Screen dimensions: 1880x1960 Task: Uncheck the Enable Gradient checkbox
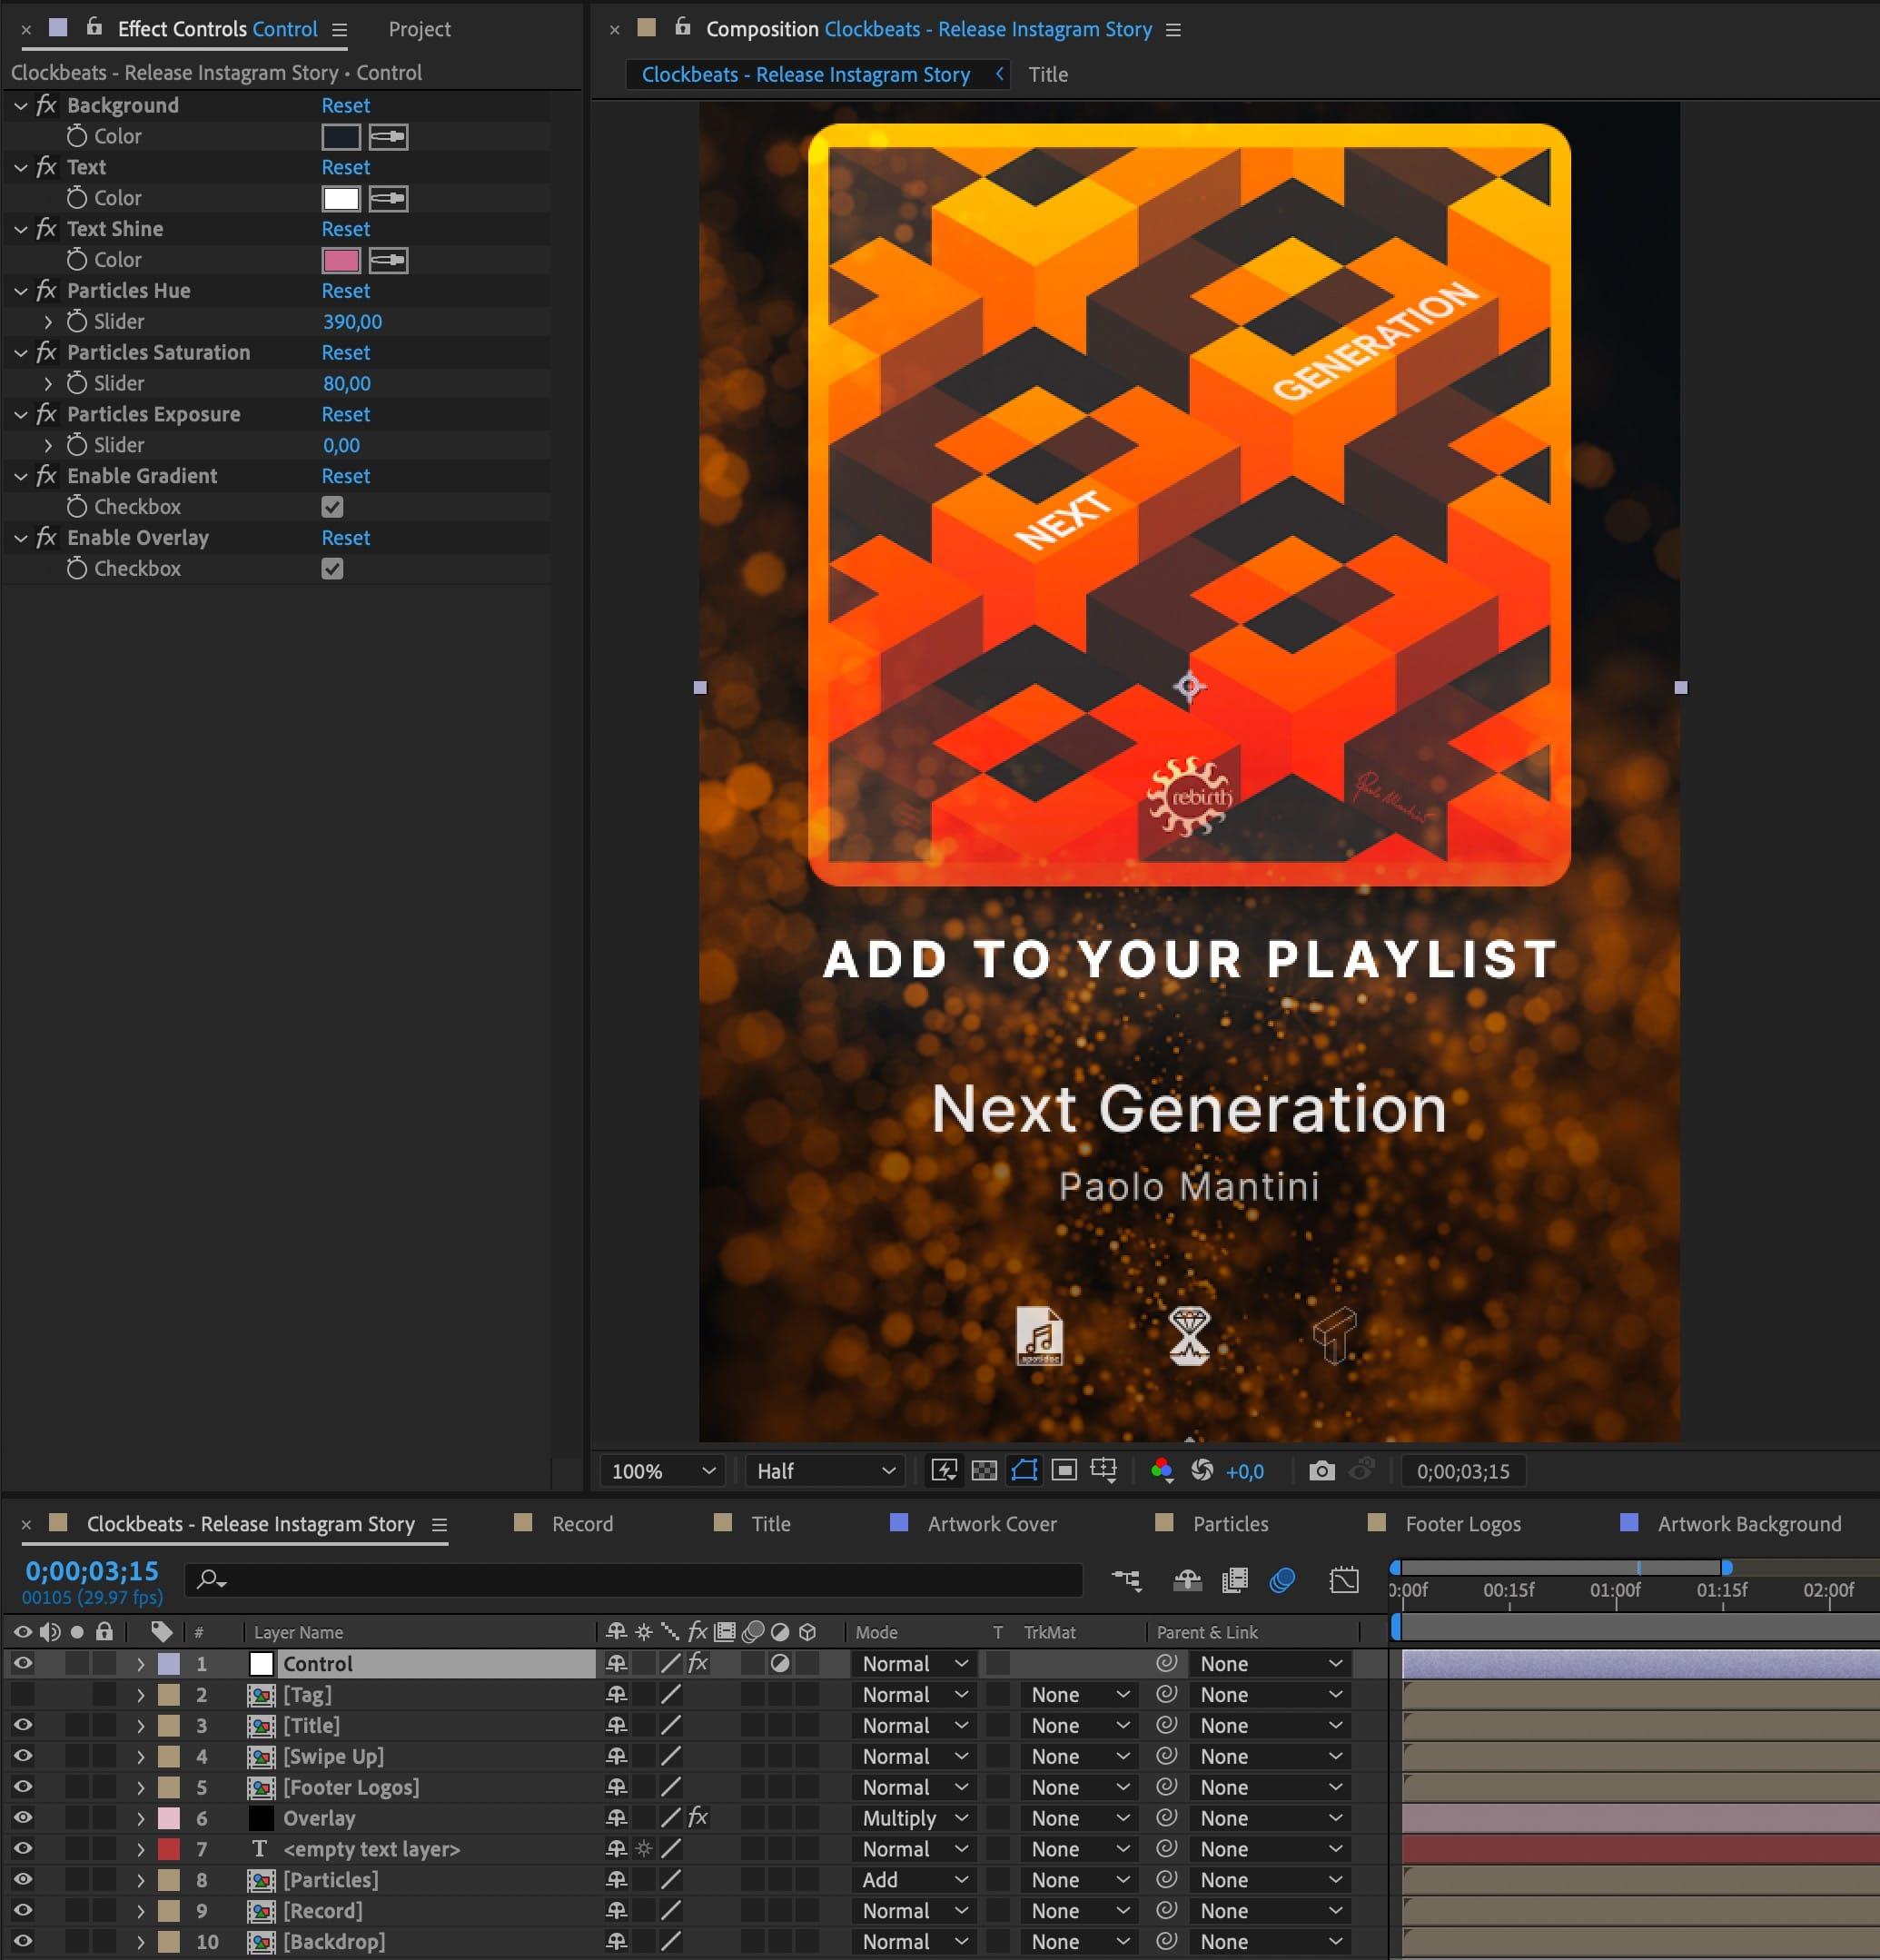pyautogui.click(x=334, y=507)
